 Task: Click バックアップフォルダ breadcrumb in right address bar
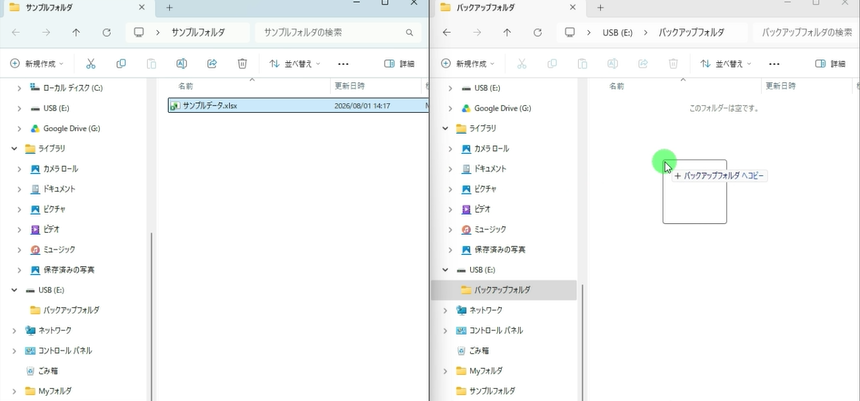click(x=691, y=33)
